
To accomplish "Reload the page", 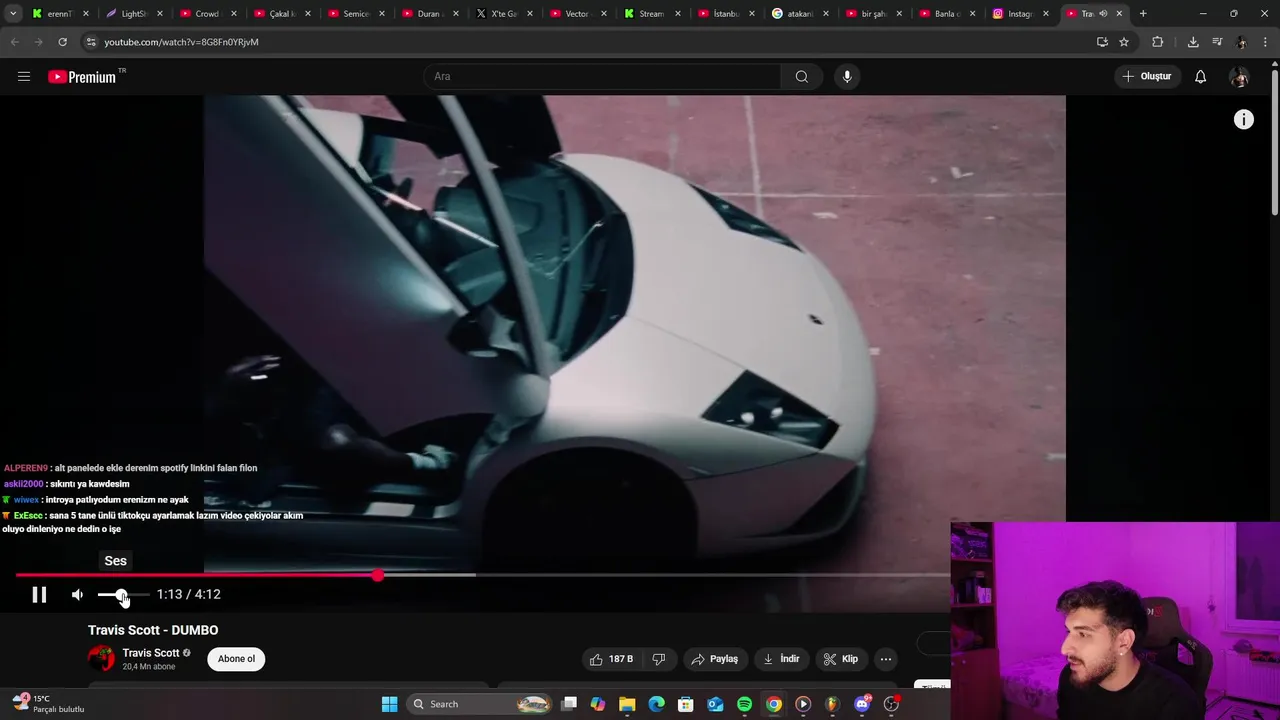I will pos(62,42).
